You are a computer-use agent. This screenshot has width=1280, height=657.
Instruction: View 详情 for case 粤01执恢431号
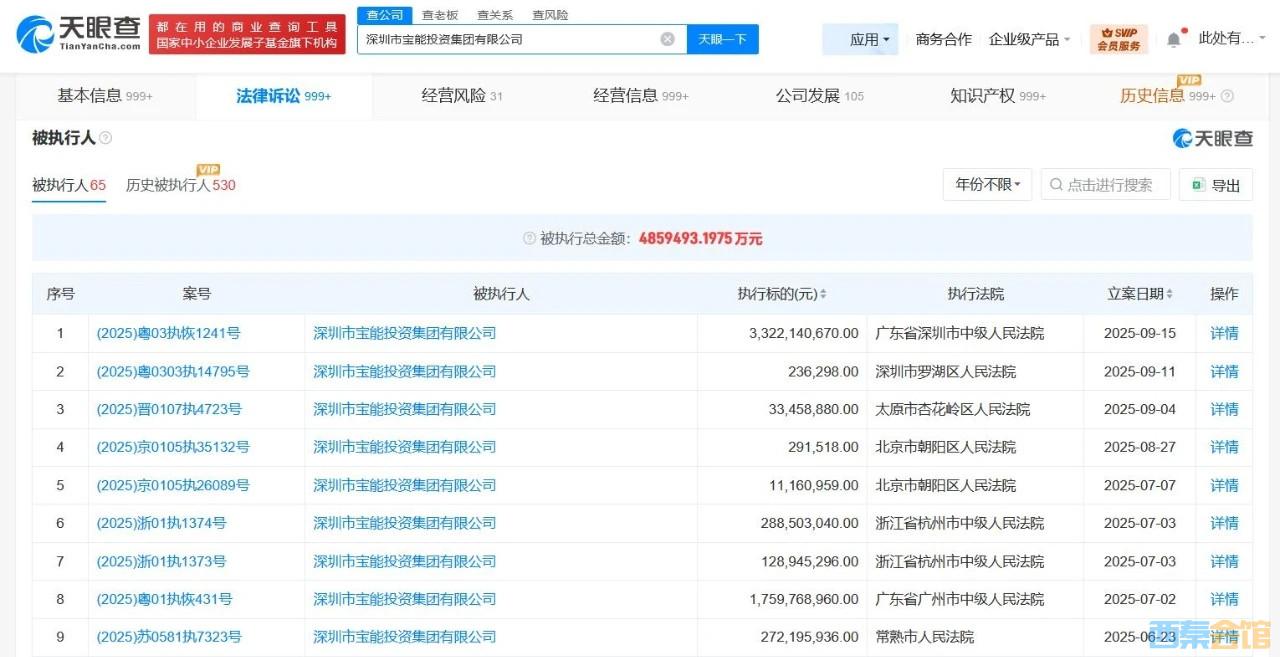click(1224, 599)
